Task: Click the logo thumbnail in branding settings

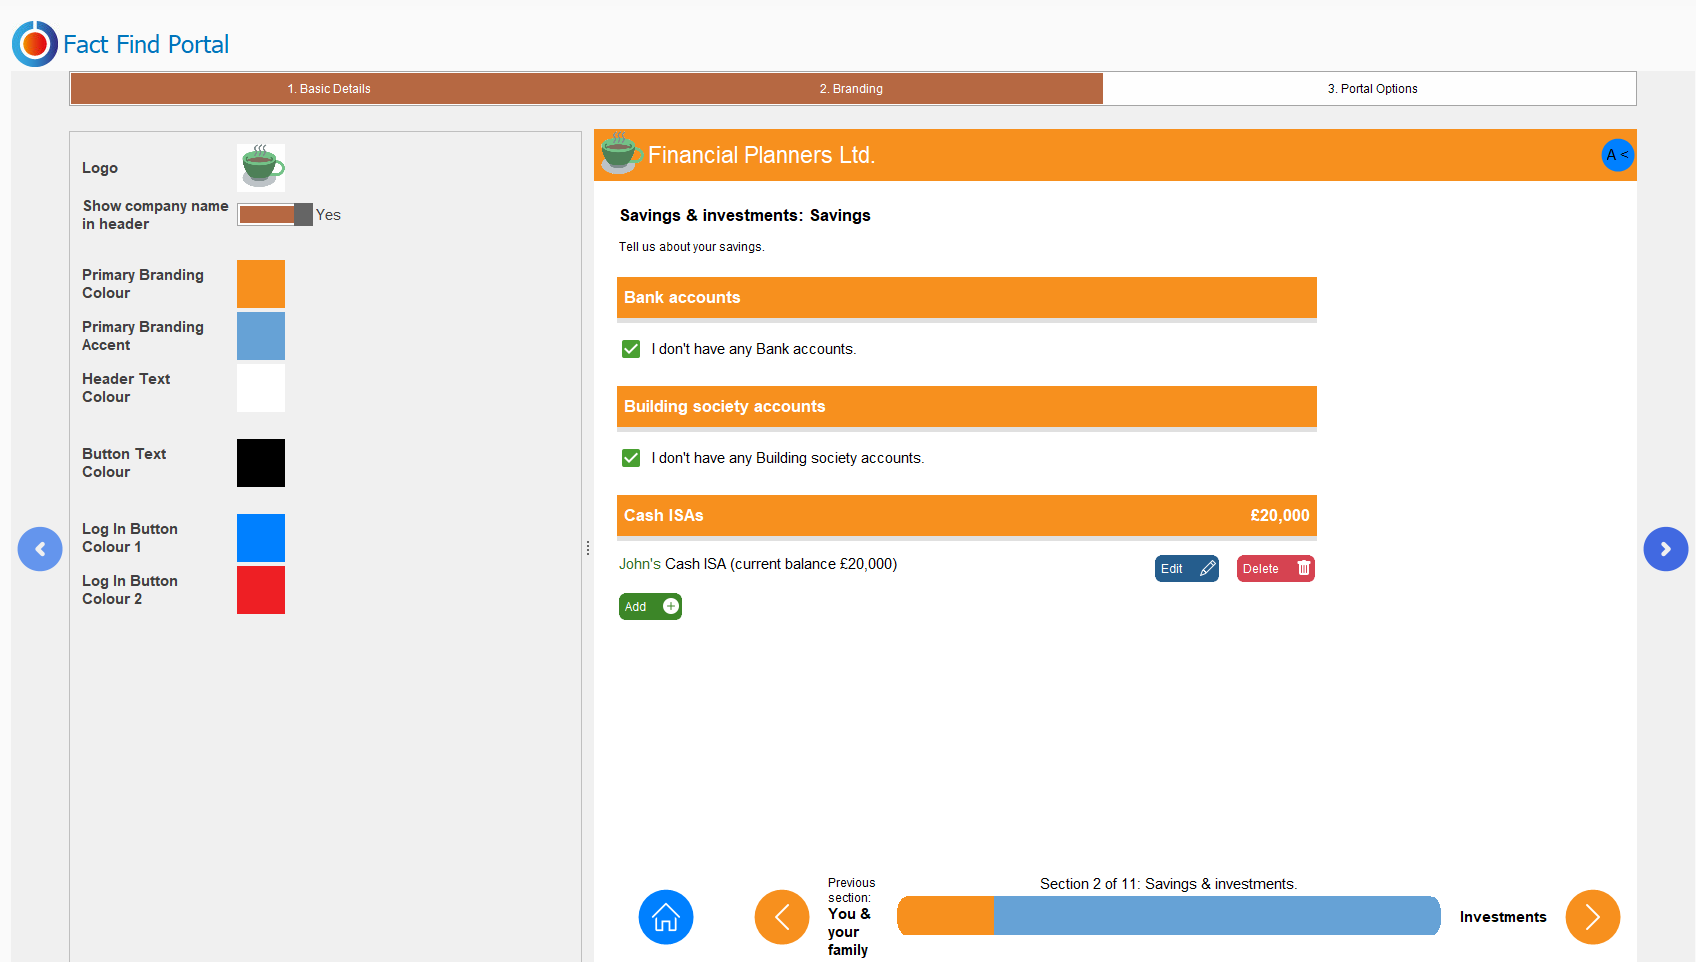Action: click(x=261, y=168)
